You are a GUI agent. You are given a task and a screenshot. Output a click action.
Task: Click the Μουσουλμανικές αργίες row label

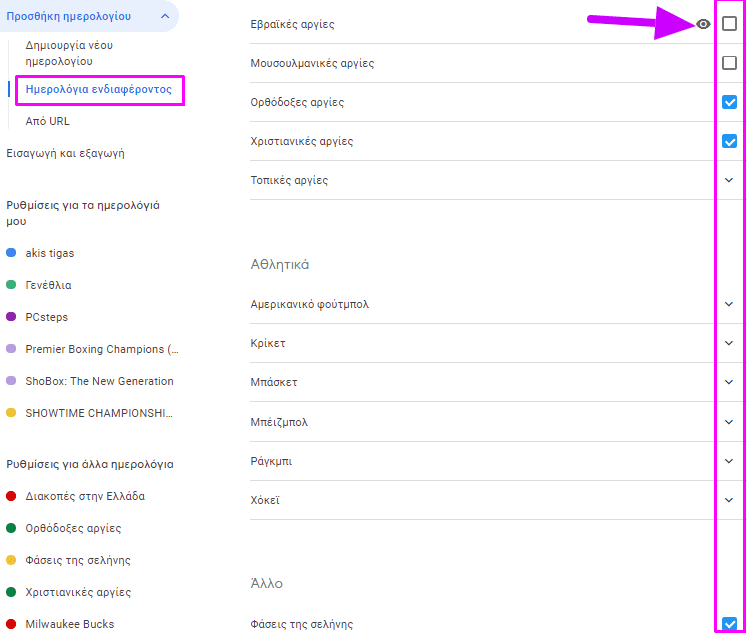click(x=313, y=63)
